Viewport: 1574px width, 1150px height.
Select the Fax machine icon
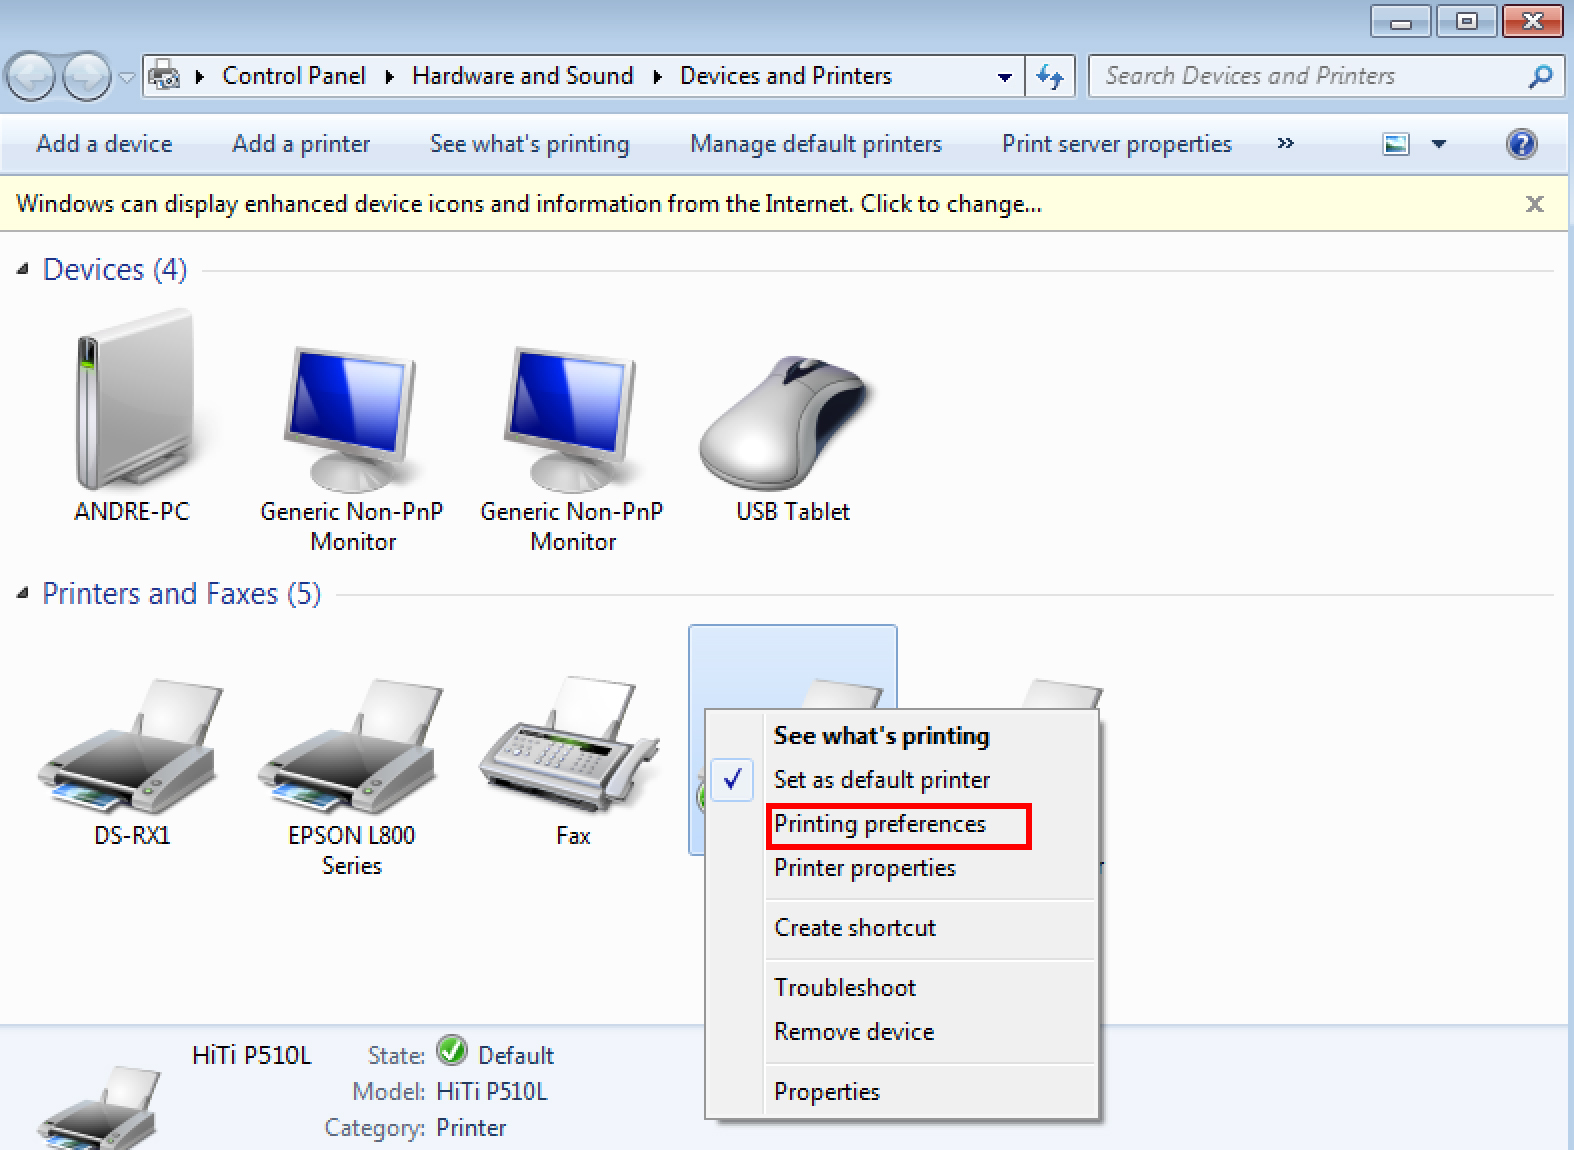571,745
